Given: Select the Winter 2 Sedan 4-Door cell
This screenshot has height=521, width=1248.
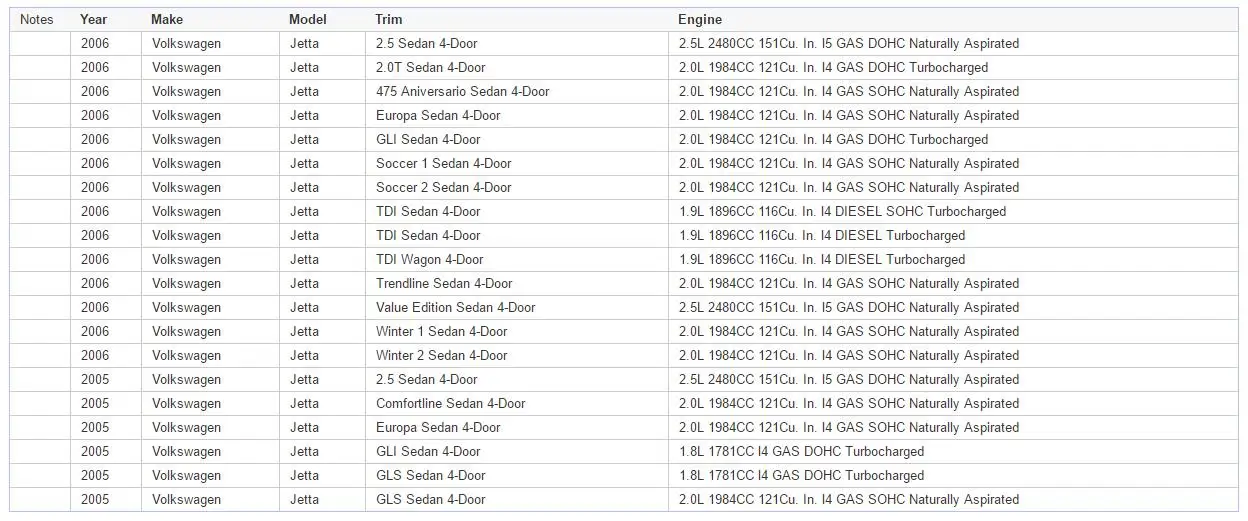Looking at the screenshot, I should tap(517, 356).
